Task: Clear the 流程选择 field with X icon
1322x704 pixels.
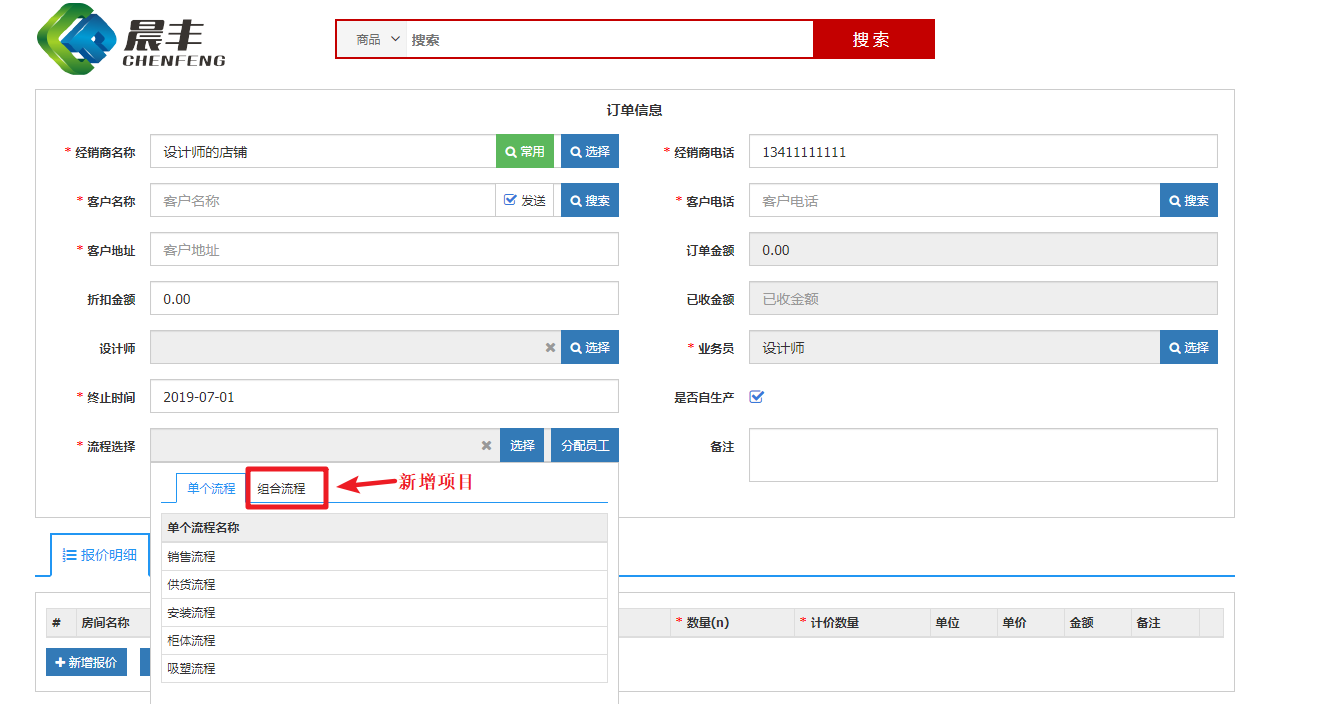Action: click(x=487, y=446)
